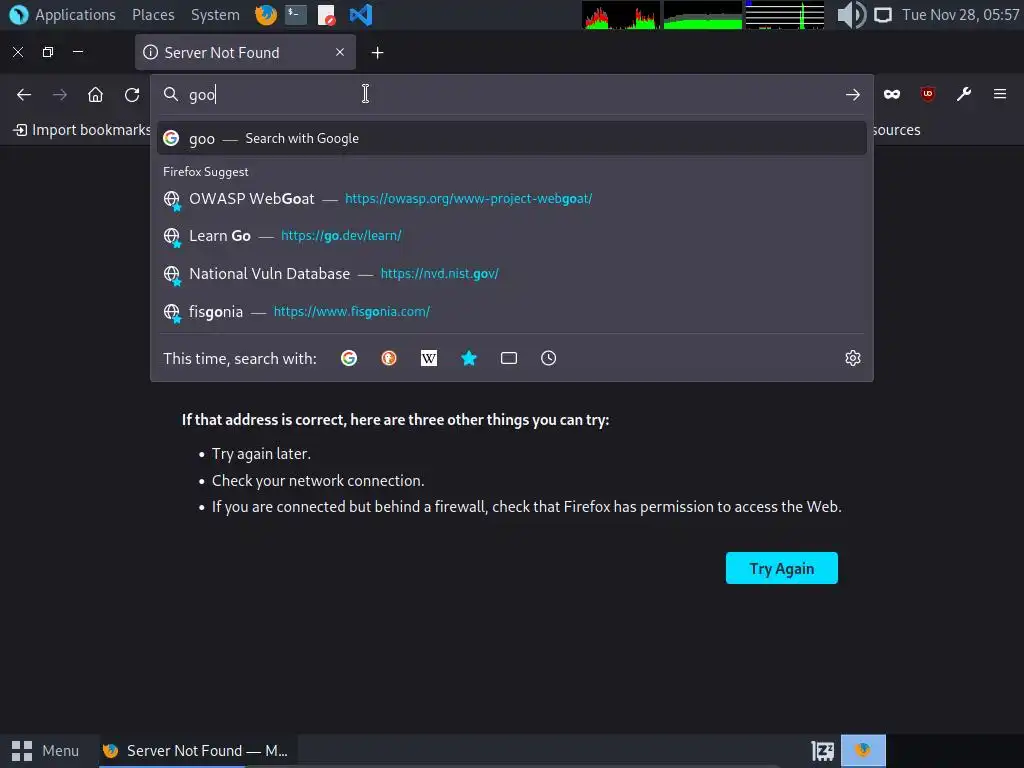Click the CPU usage monitor graph
Viewport: 1024px width, 768px height.
pos(621,15)
